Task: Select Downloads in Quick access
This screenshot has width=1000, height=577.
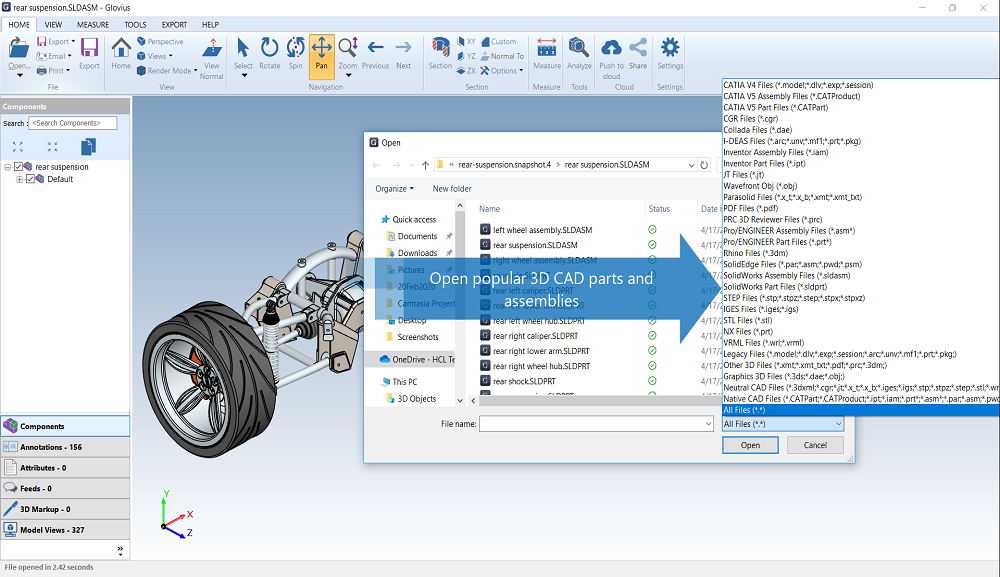Action: [417, 253]
